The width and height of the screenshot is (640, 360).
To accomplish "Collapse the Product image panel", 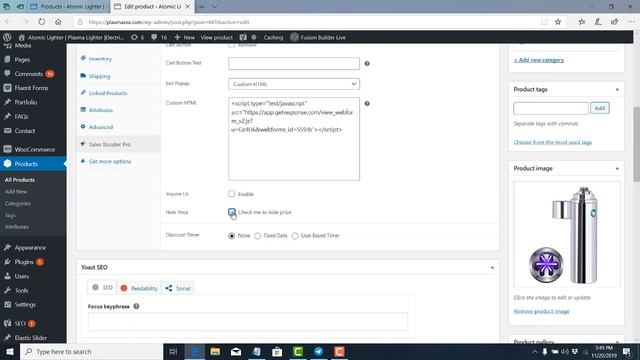I will click(617, 168).
